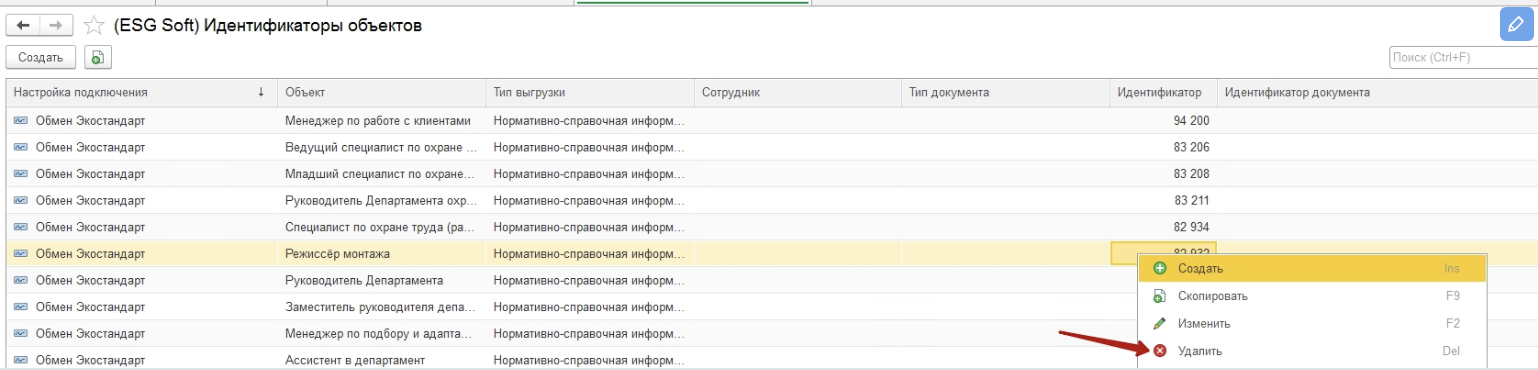The image size is (1538, 370).
Task: Add page to favorites with star icon
Action: coord(93,25)
